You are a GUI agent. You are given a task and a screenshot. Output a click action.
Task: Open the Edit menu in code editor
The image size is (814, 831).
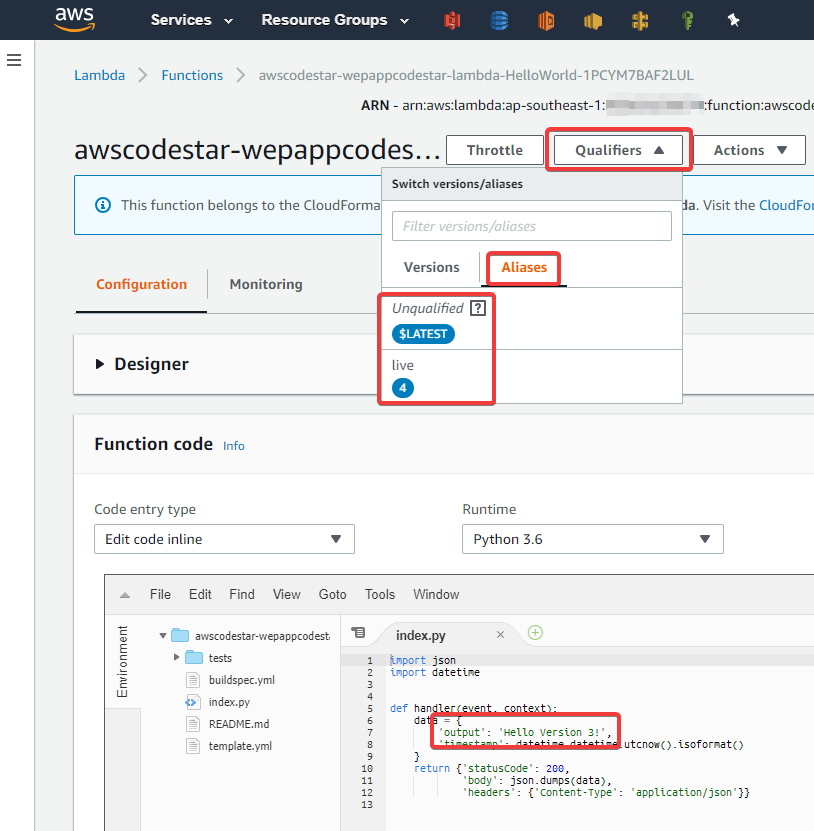(200, 595)
